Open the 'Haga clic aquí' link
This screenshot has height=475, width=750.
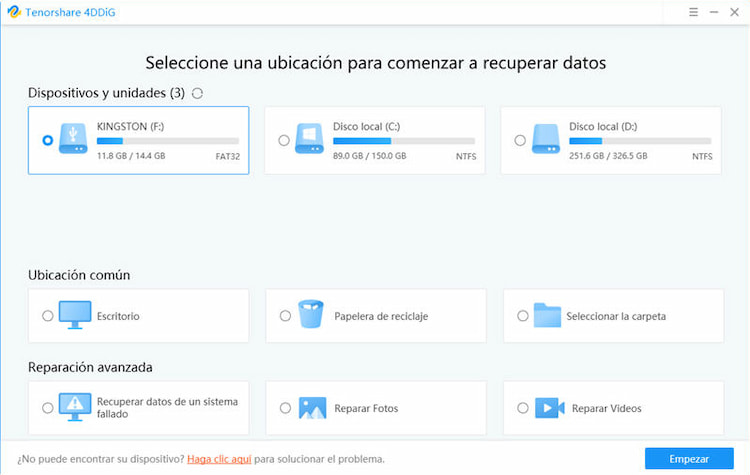click(x=219, y=459)
